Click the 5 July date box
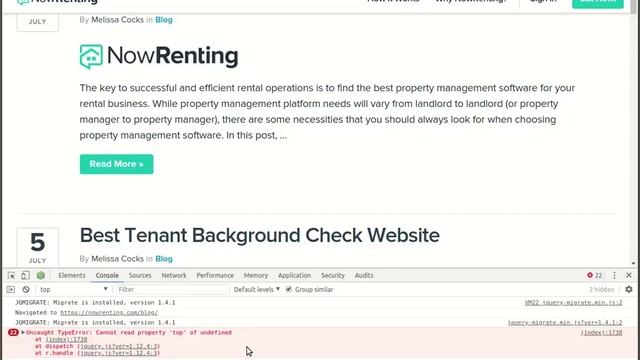 tap(38, 247)
